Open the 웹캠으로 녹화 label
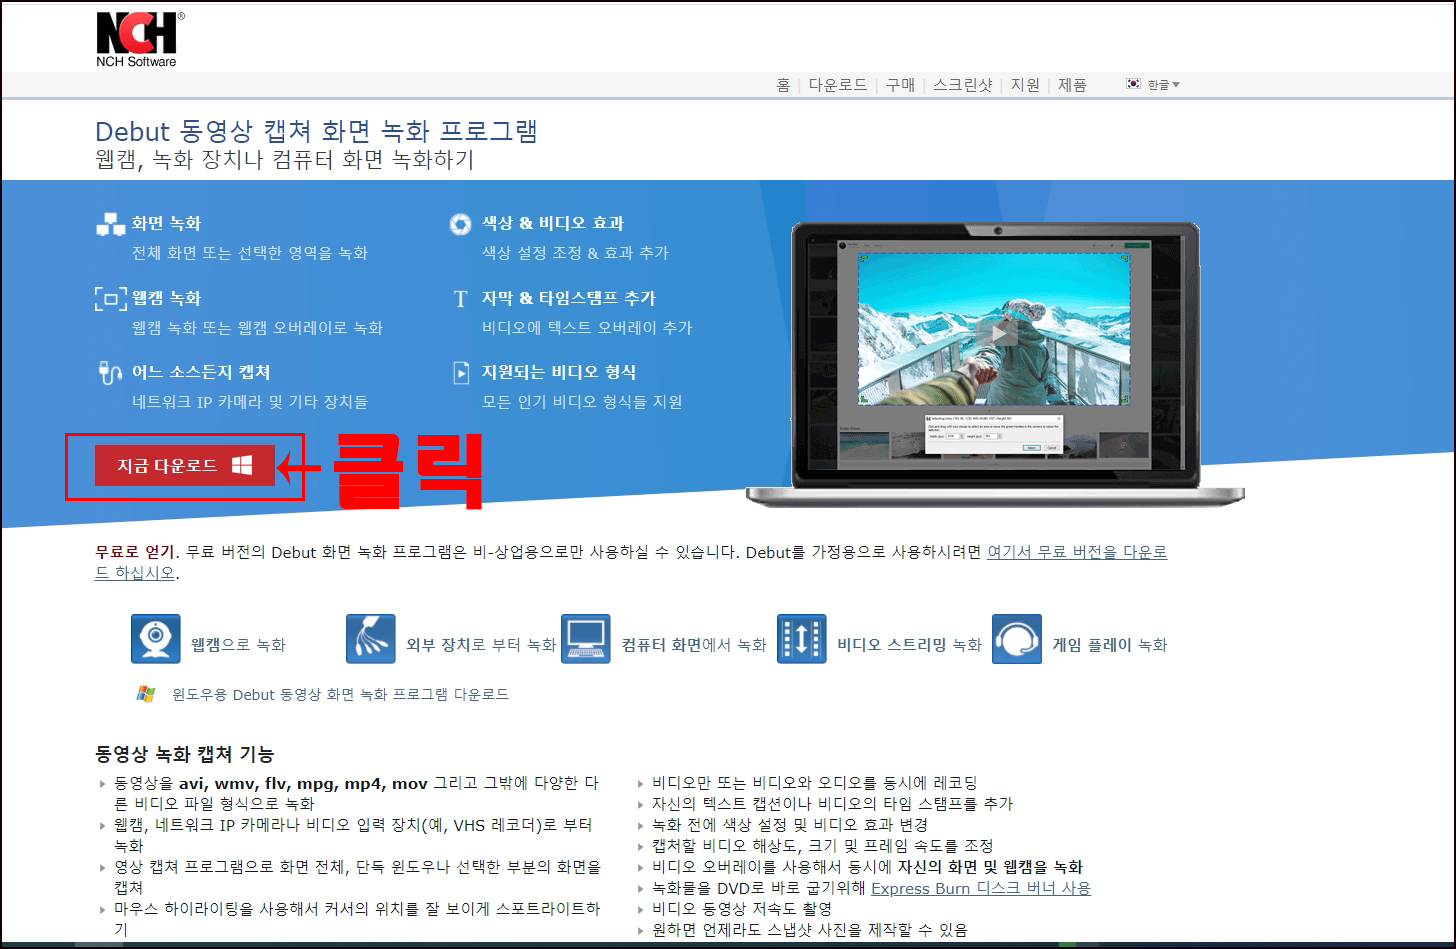This screenshot has width=1456, height=949. click(x=238, y=645)
